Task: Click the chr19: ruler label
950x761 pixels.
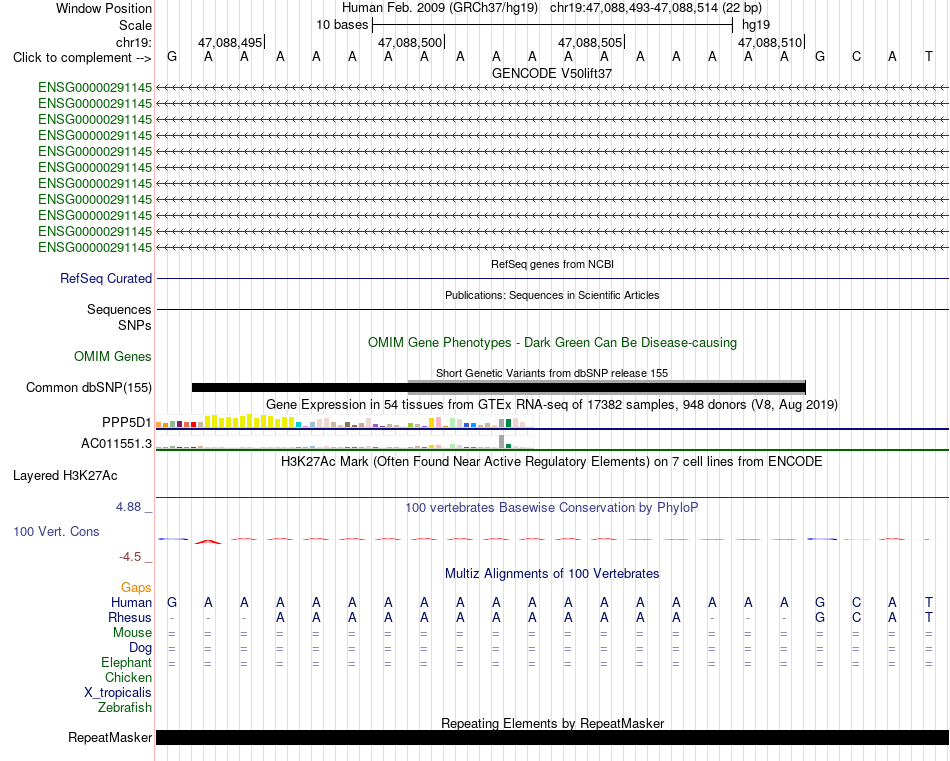Action: (x=133, y=42)
